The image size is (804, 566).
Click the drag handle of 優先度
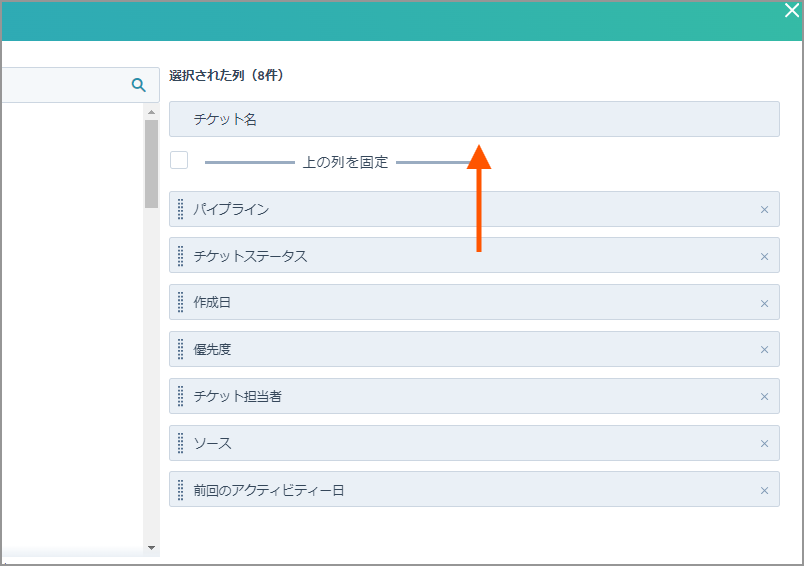click(180, 349)
